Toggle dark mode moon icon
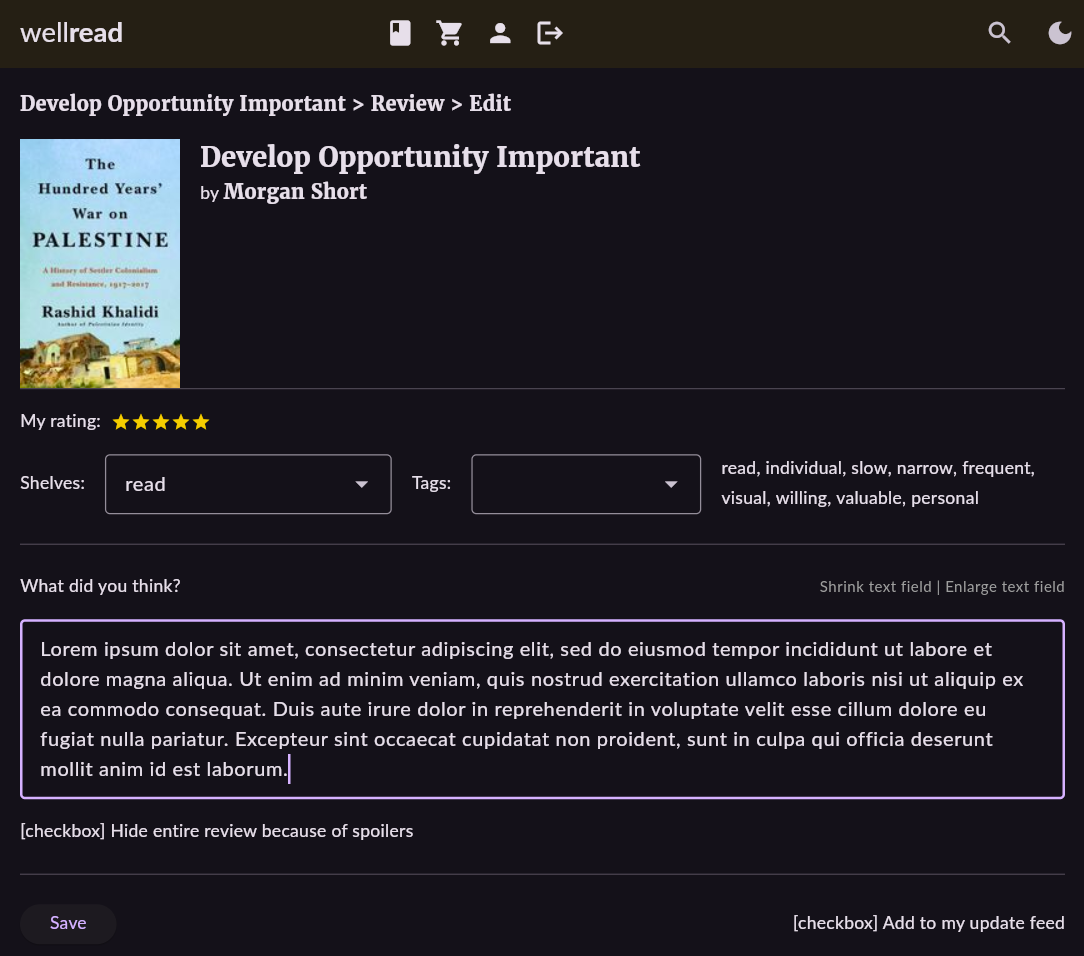 point(1059,34)
